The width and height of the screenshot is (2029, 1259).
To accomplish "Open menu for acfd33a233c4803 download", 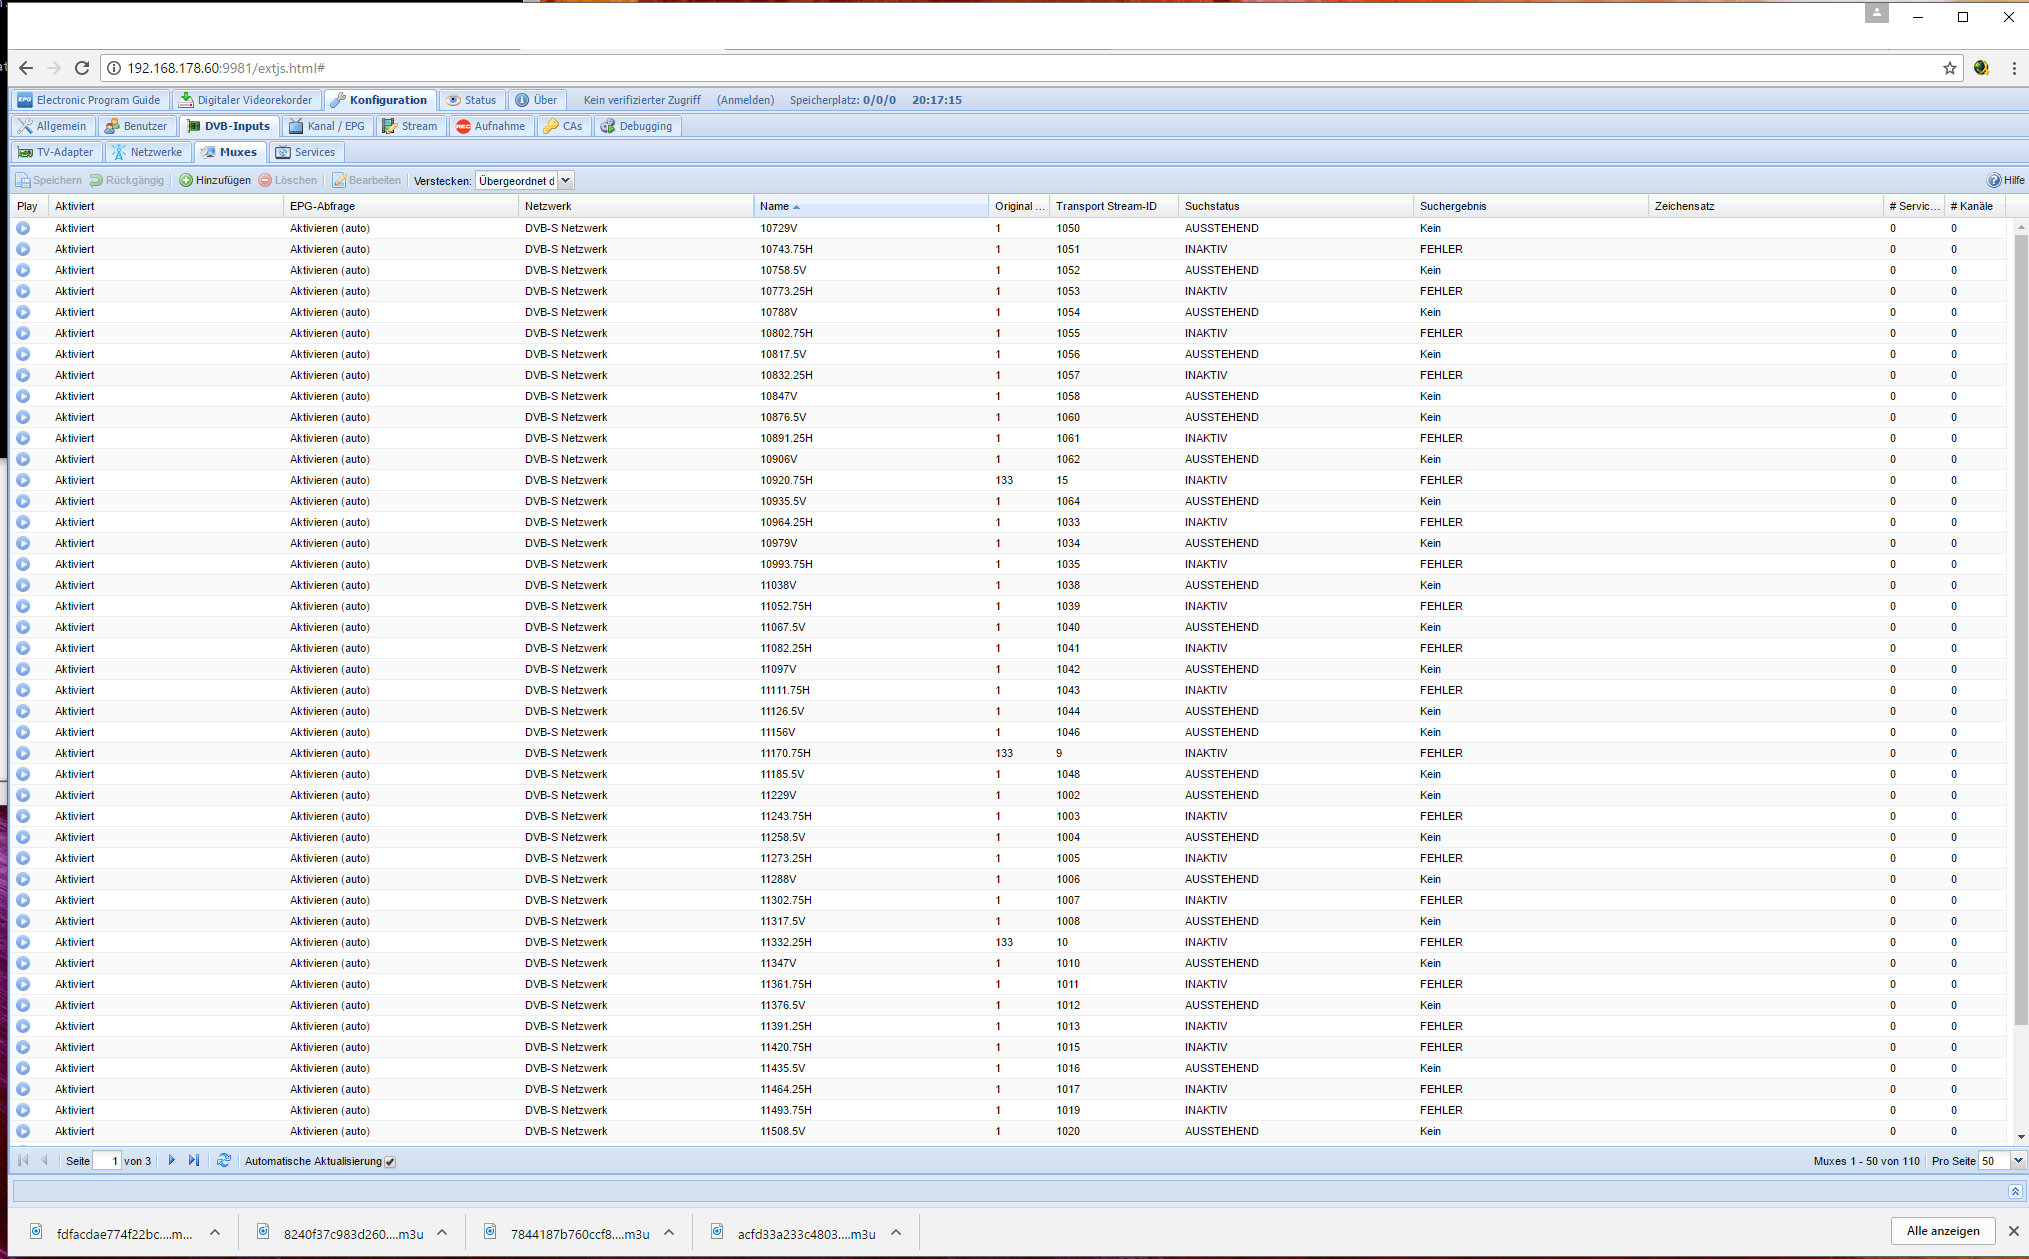I will click(x=896, y=1233).
